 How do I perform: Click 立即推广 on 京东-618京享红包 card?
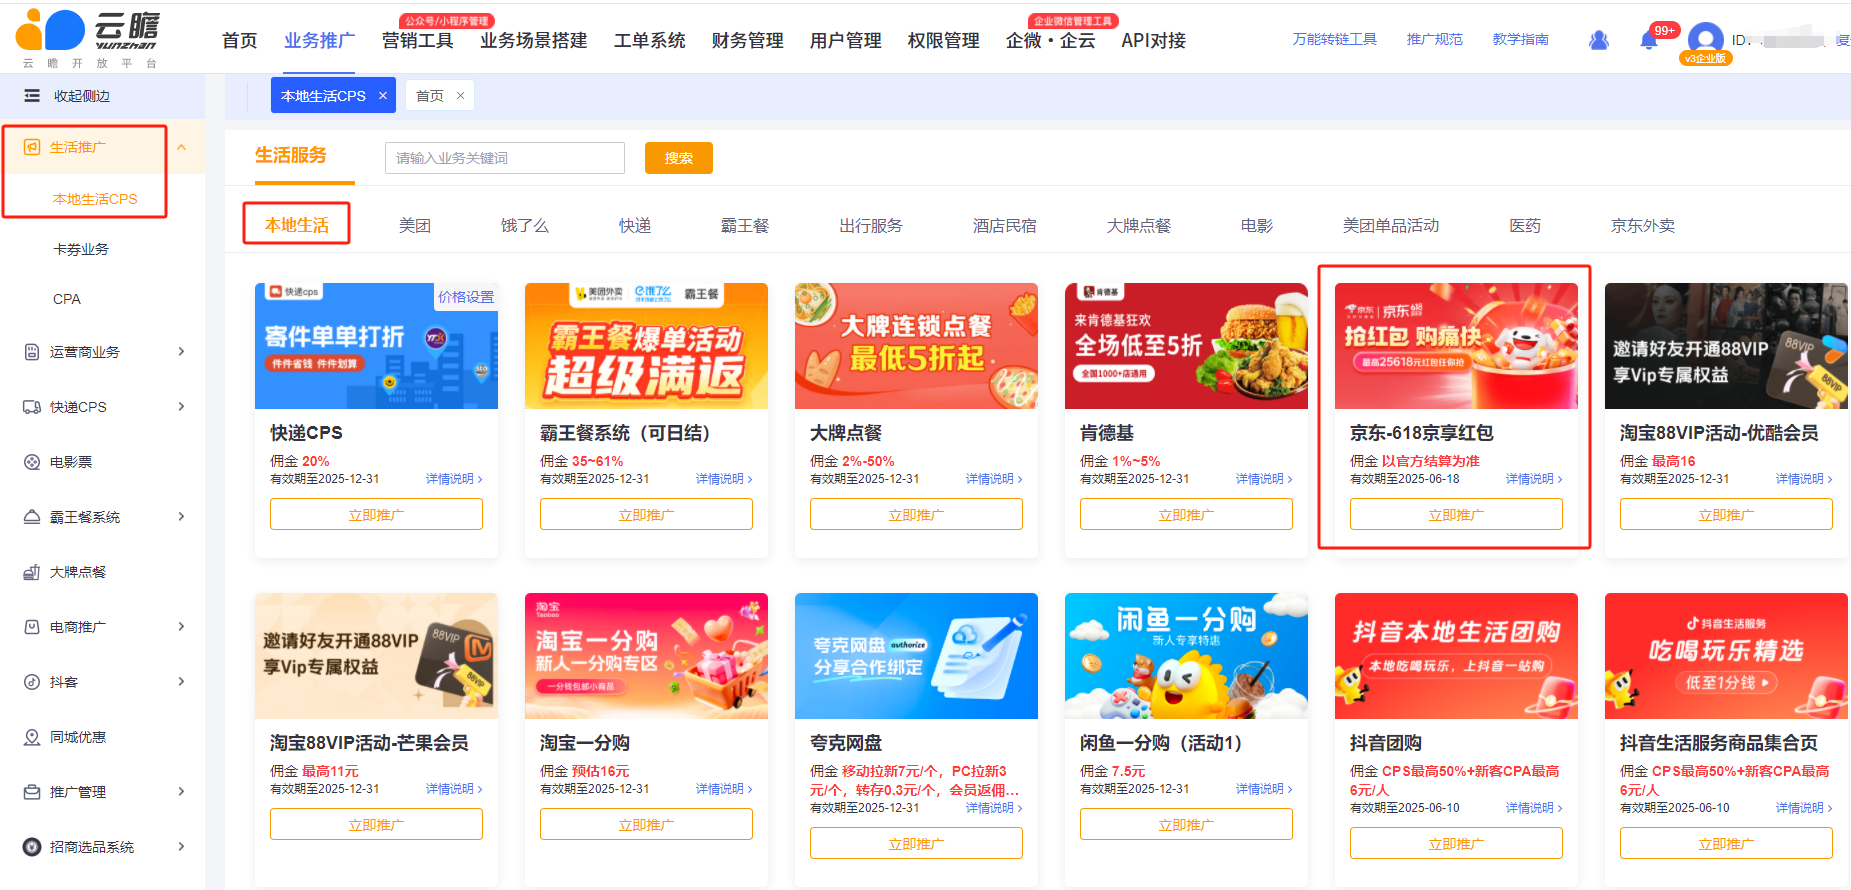point(1456,515)
